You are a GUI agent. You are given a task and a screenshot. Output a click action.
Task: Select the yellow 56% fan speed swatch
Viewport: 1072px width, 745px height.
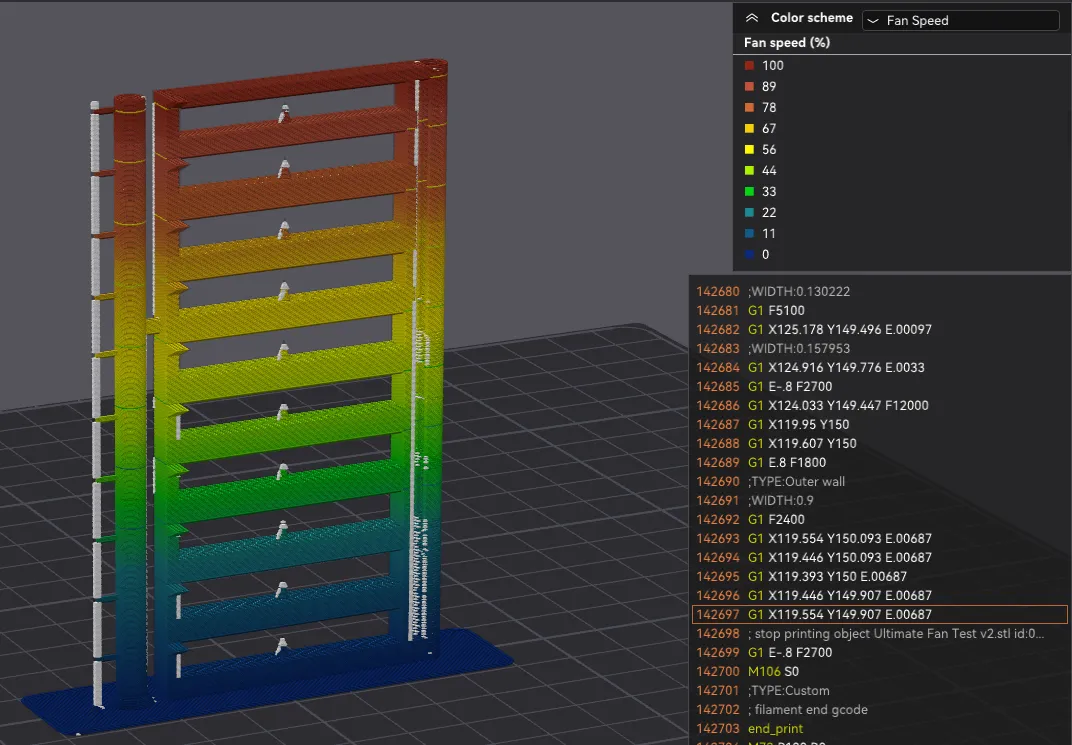749,150
